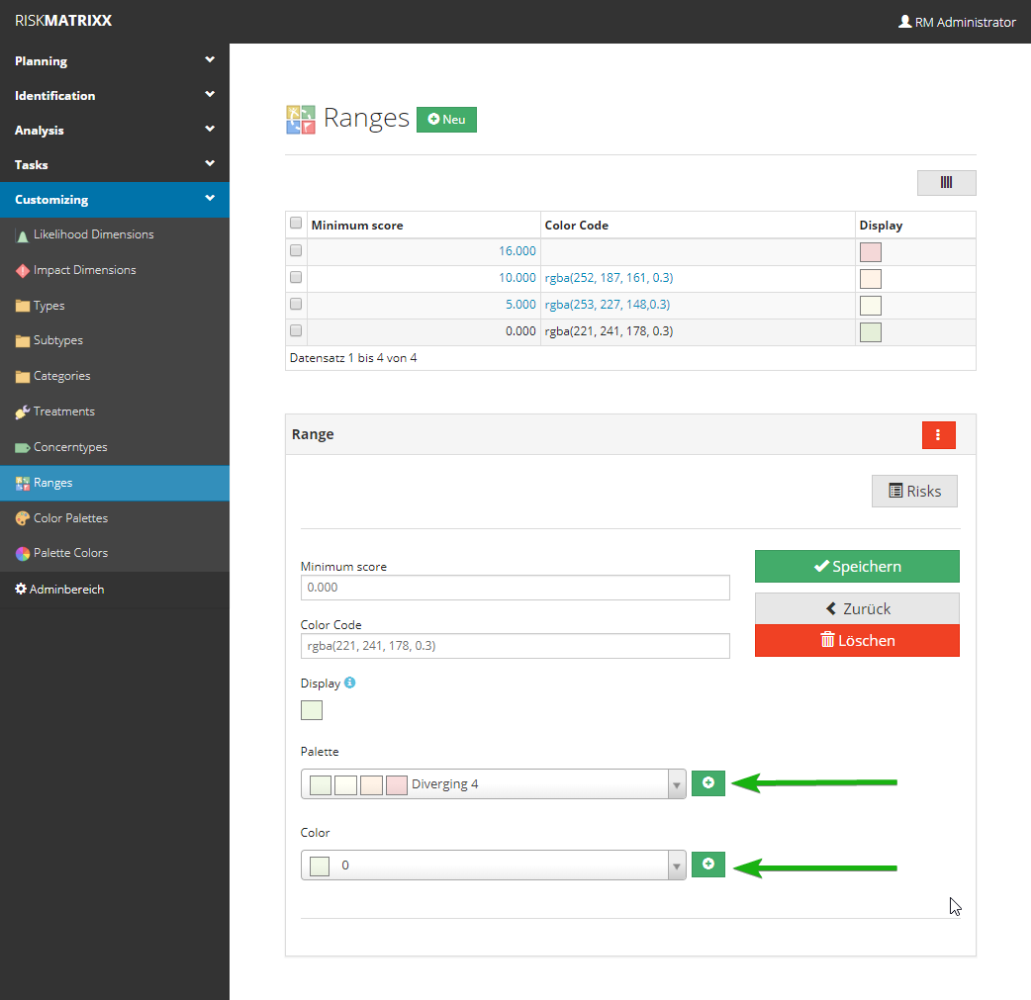Open the Identification menu

(x=114, y=95)
